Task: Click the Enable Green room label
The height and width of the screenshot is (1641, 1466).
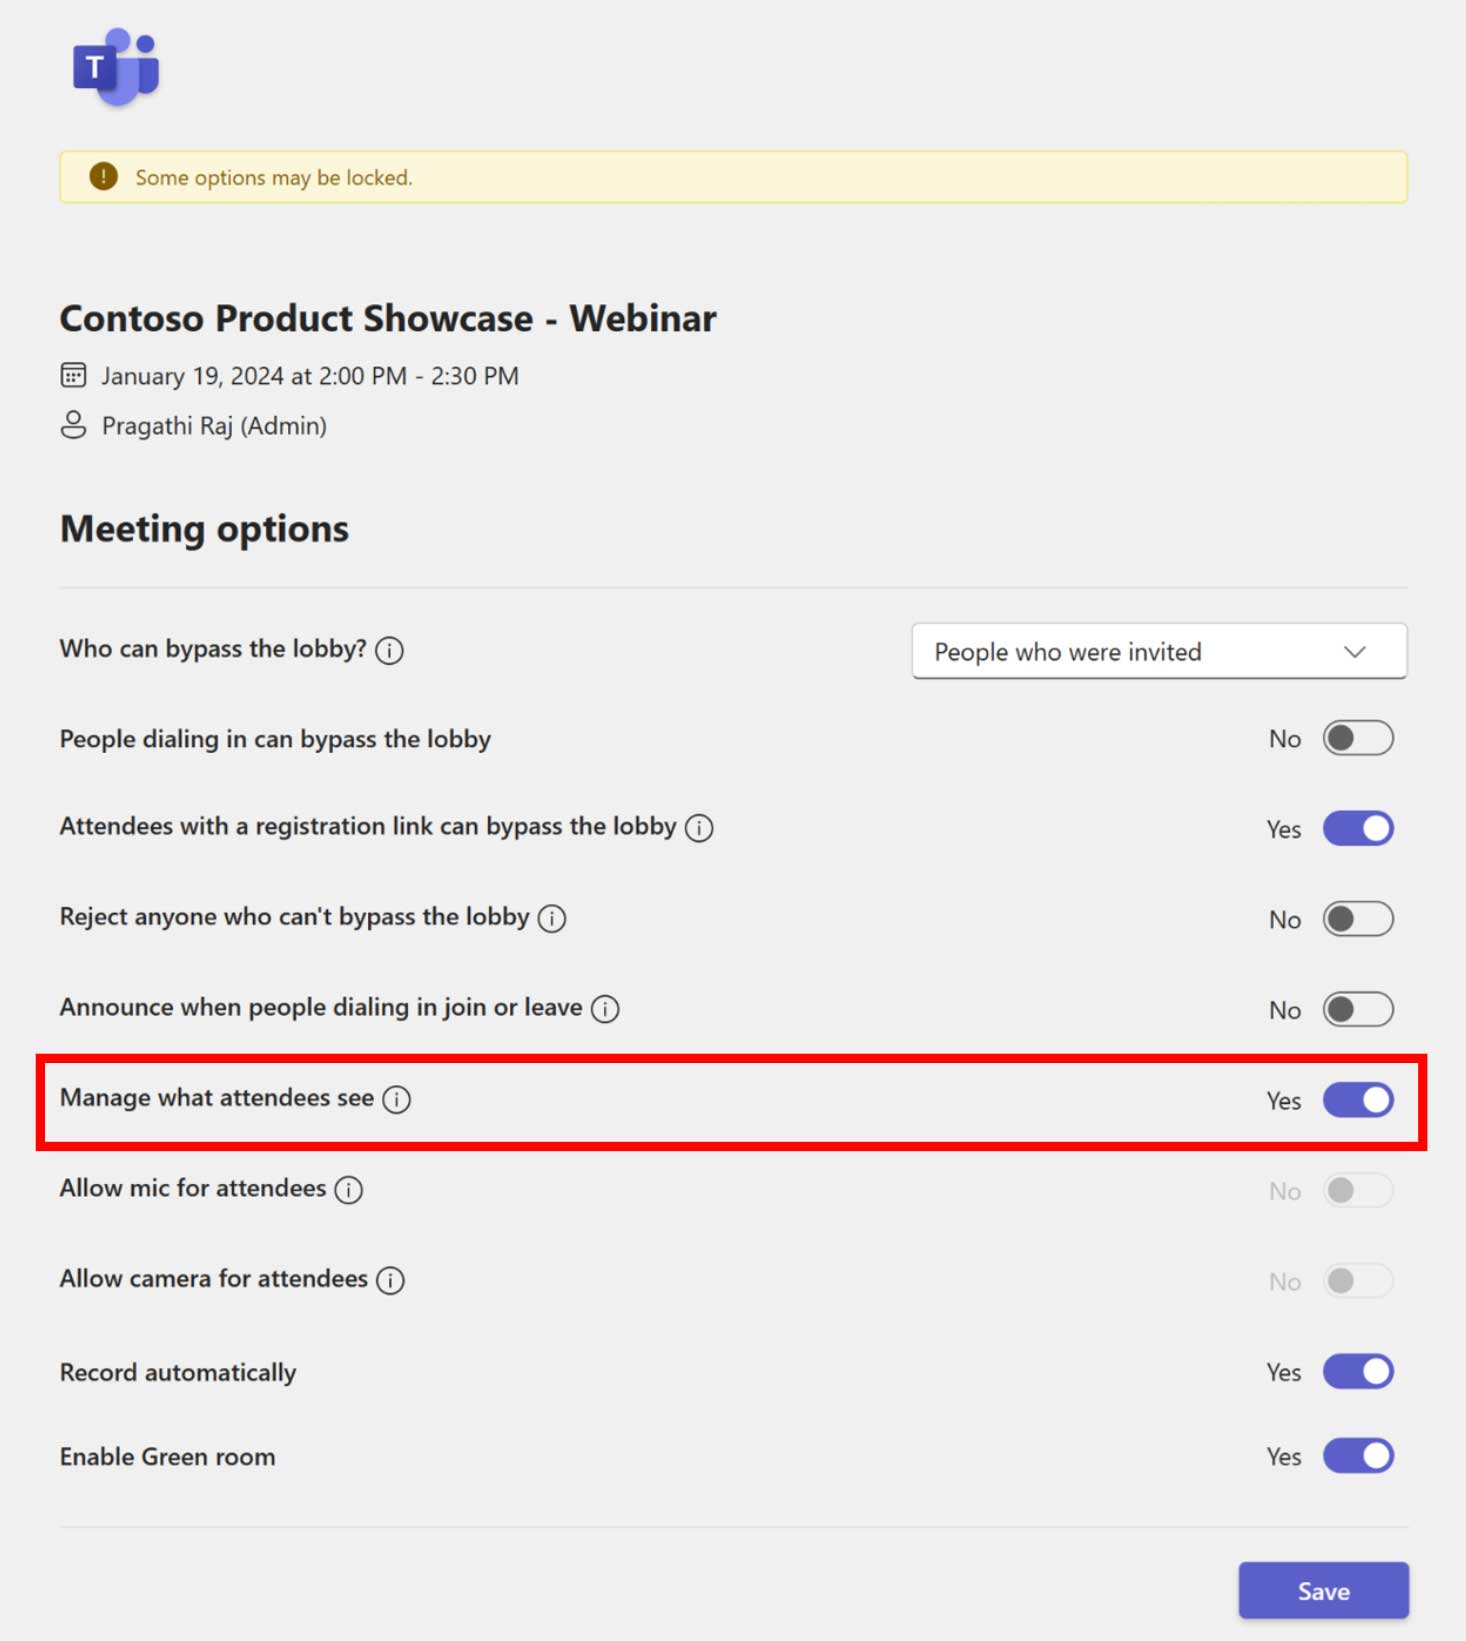Action: pos(167,1457)
